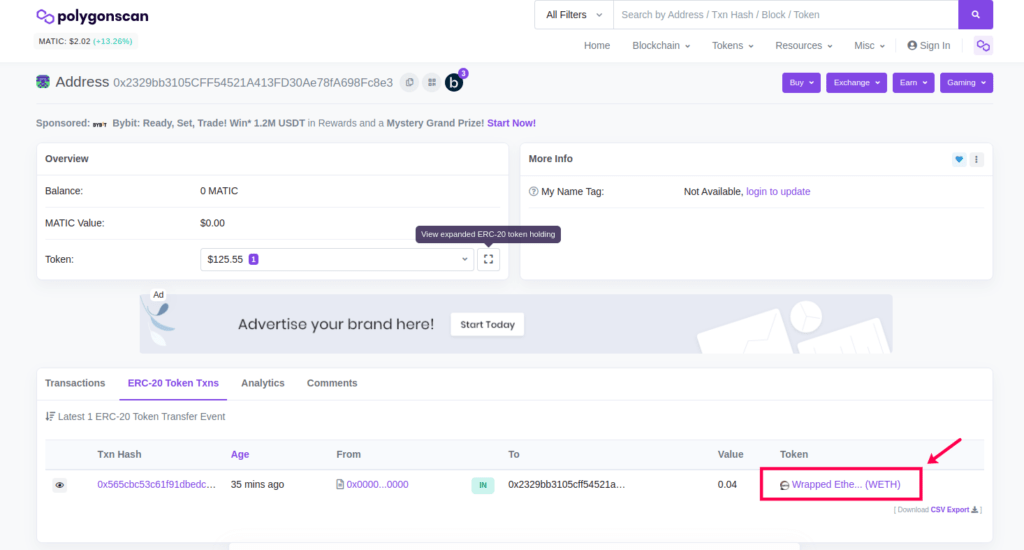The image size is (1024, 550).
Task: Show the address QR code icon
Action: click(432, 82)
